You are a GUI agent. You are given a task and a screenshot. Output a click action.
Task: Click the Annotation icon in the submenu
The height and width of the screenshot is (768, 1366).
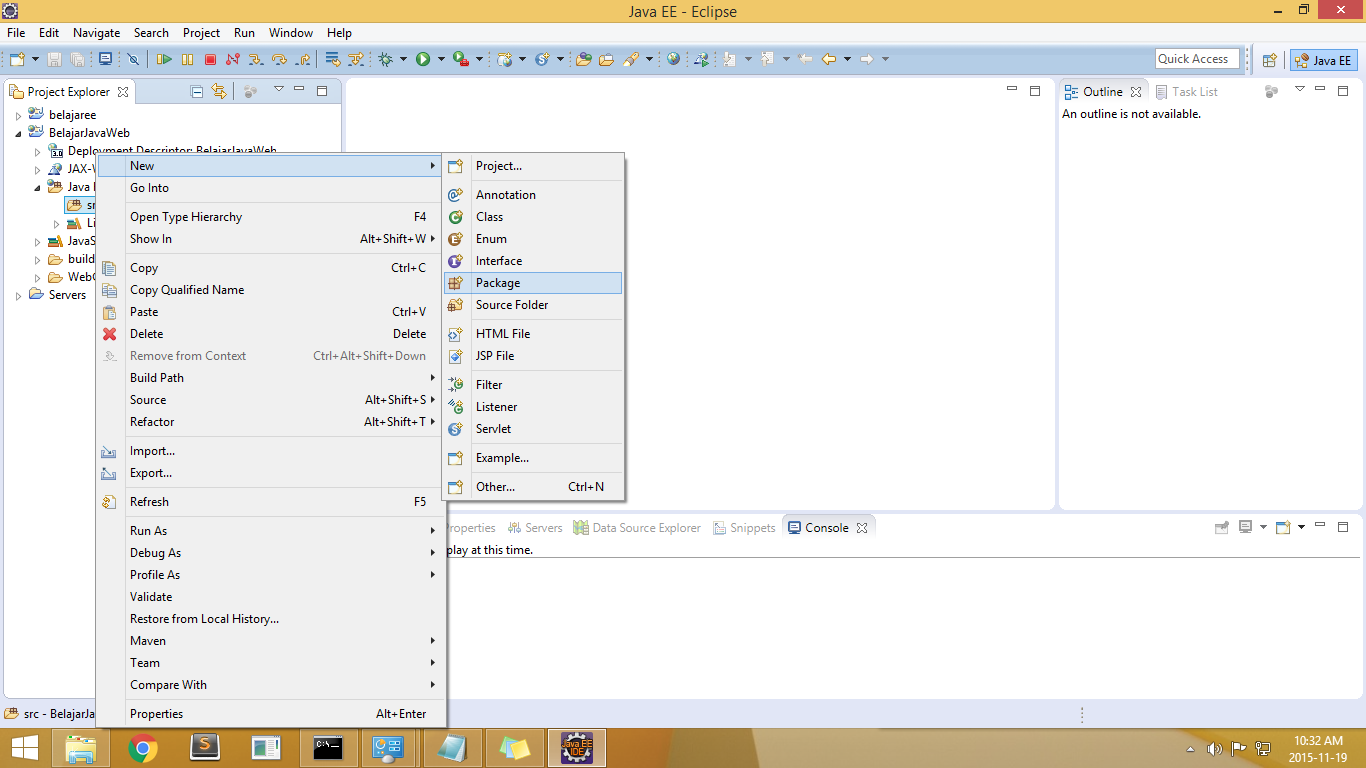click(x=455, y=195)
